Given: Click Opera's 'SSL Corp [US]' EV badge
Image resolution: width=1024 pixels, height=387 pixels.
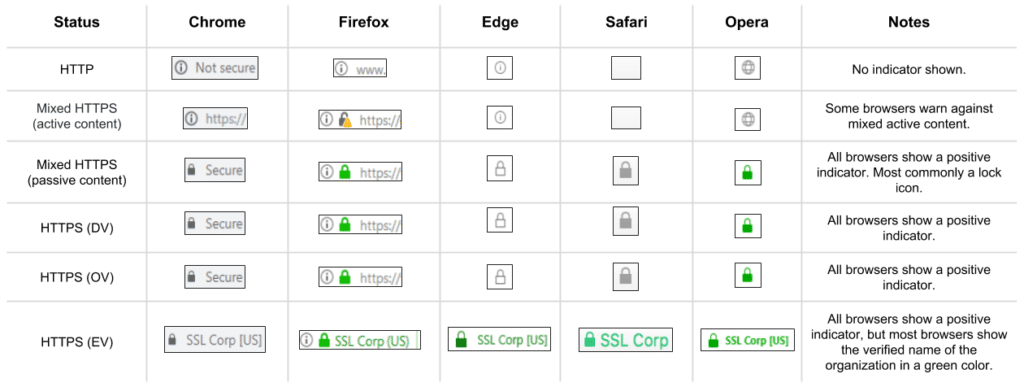Looking at the screenshot, I should [748, 340].
